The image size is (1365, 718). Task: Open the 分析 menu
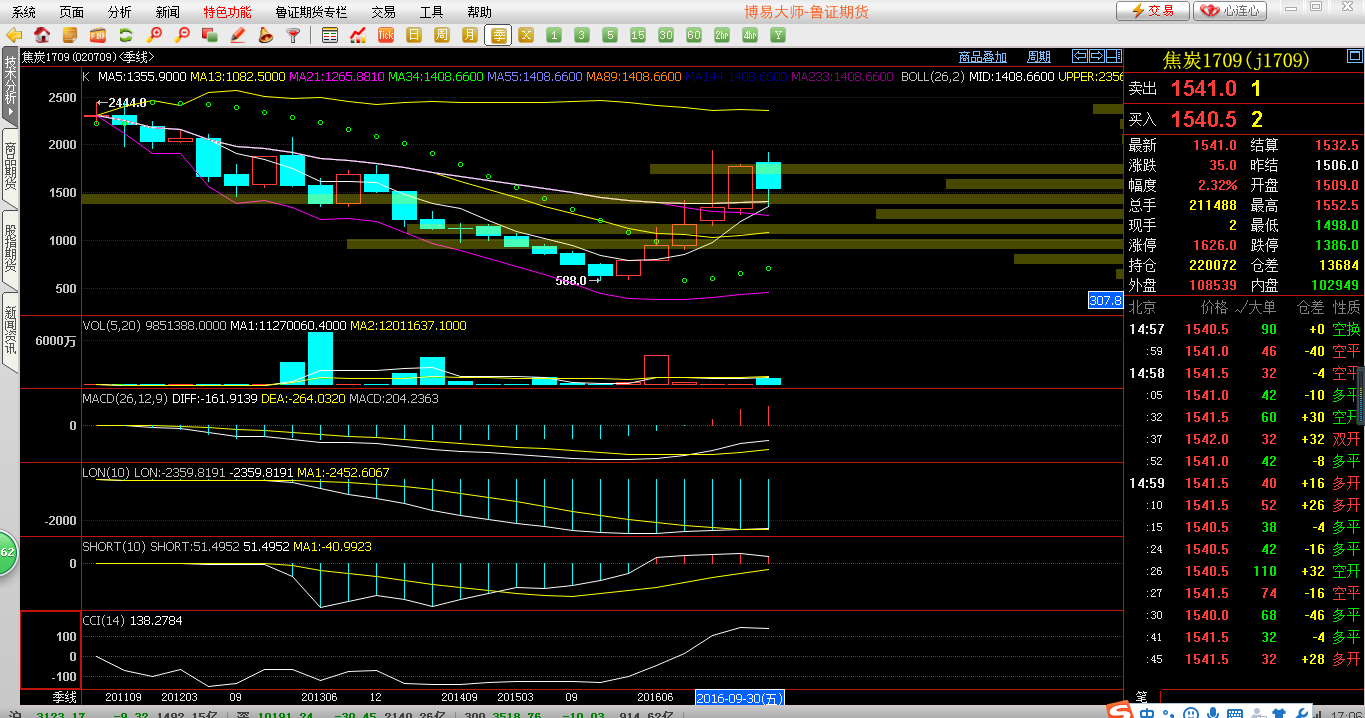point(119,12)
